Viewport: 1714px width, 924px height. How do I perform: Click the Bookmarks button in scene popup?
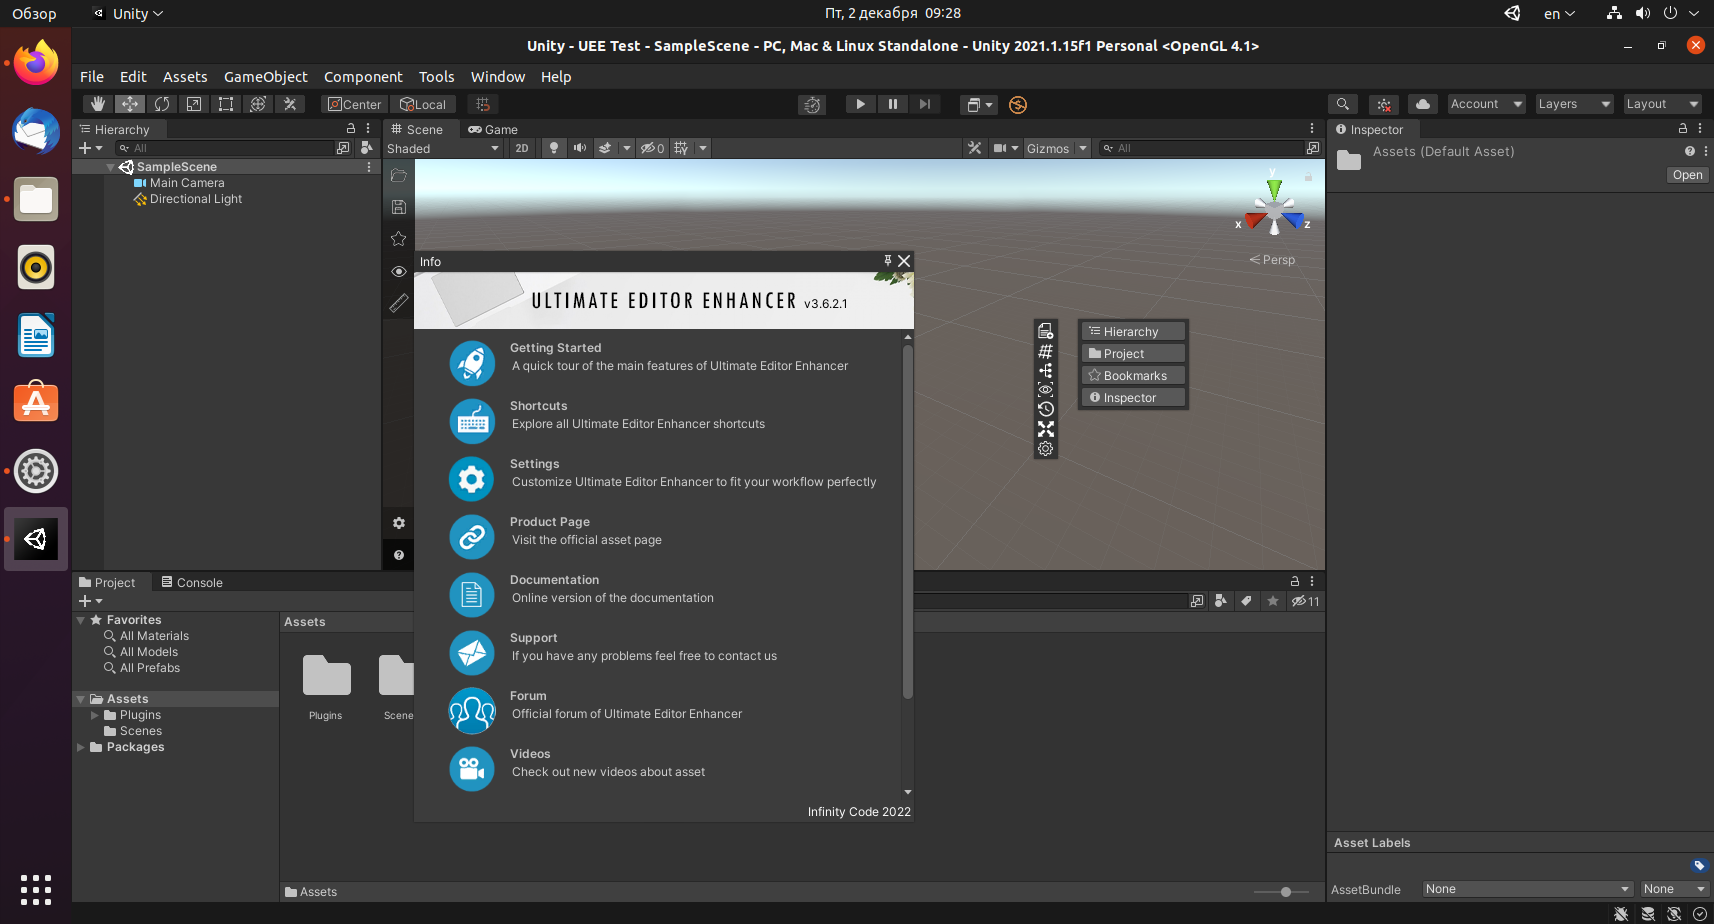(1133, 376)
